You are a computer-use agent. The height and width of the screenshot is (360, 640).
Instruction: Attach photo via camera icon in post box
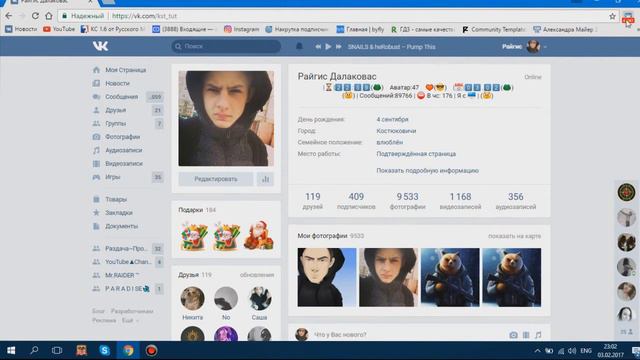(513, 335)
